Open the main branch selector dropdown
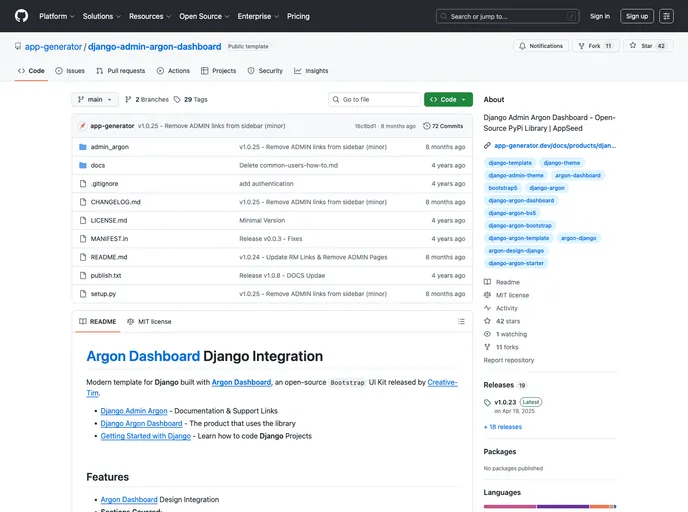Screen dimensions: 688x512 pyautogui.click(x=95, y=100)
